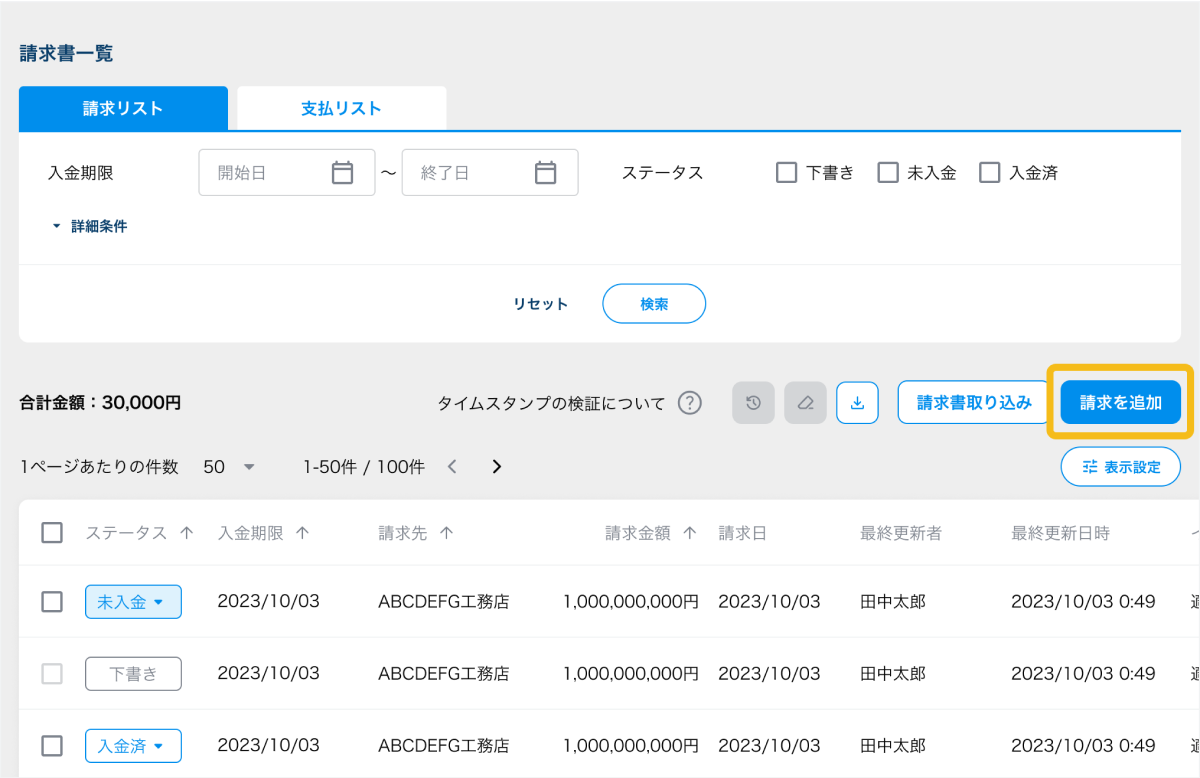Open the end date calendar picker
This screenshot has width=1200, height=778.
[545, 173]
